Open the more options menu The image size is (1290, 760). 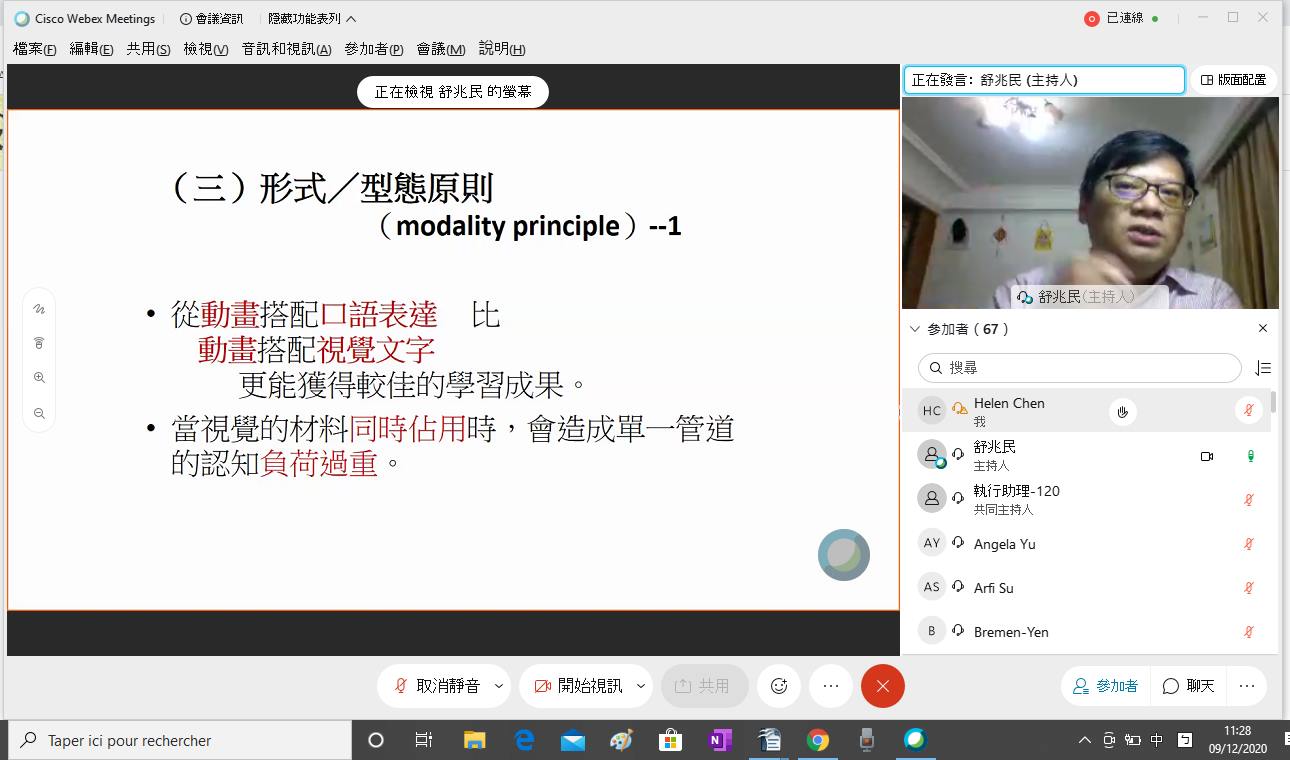(830, 686)
